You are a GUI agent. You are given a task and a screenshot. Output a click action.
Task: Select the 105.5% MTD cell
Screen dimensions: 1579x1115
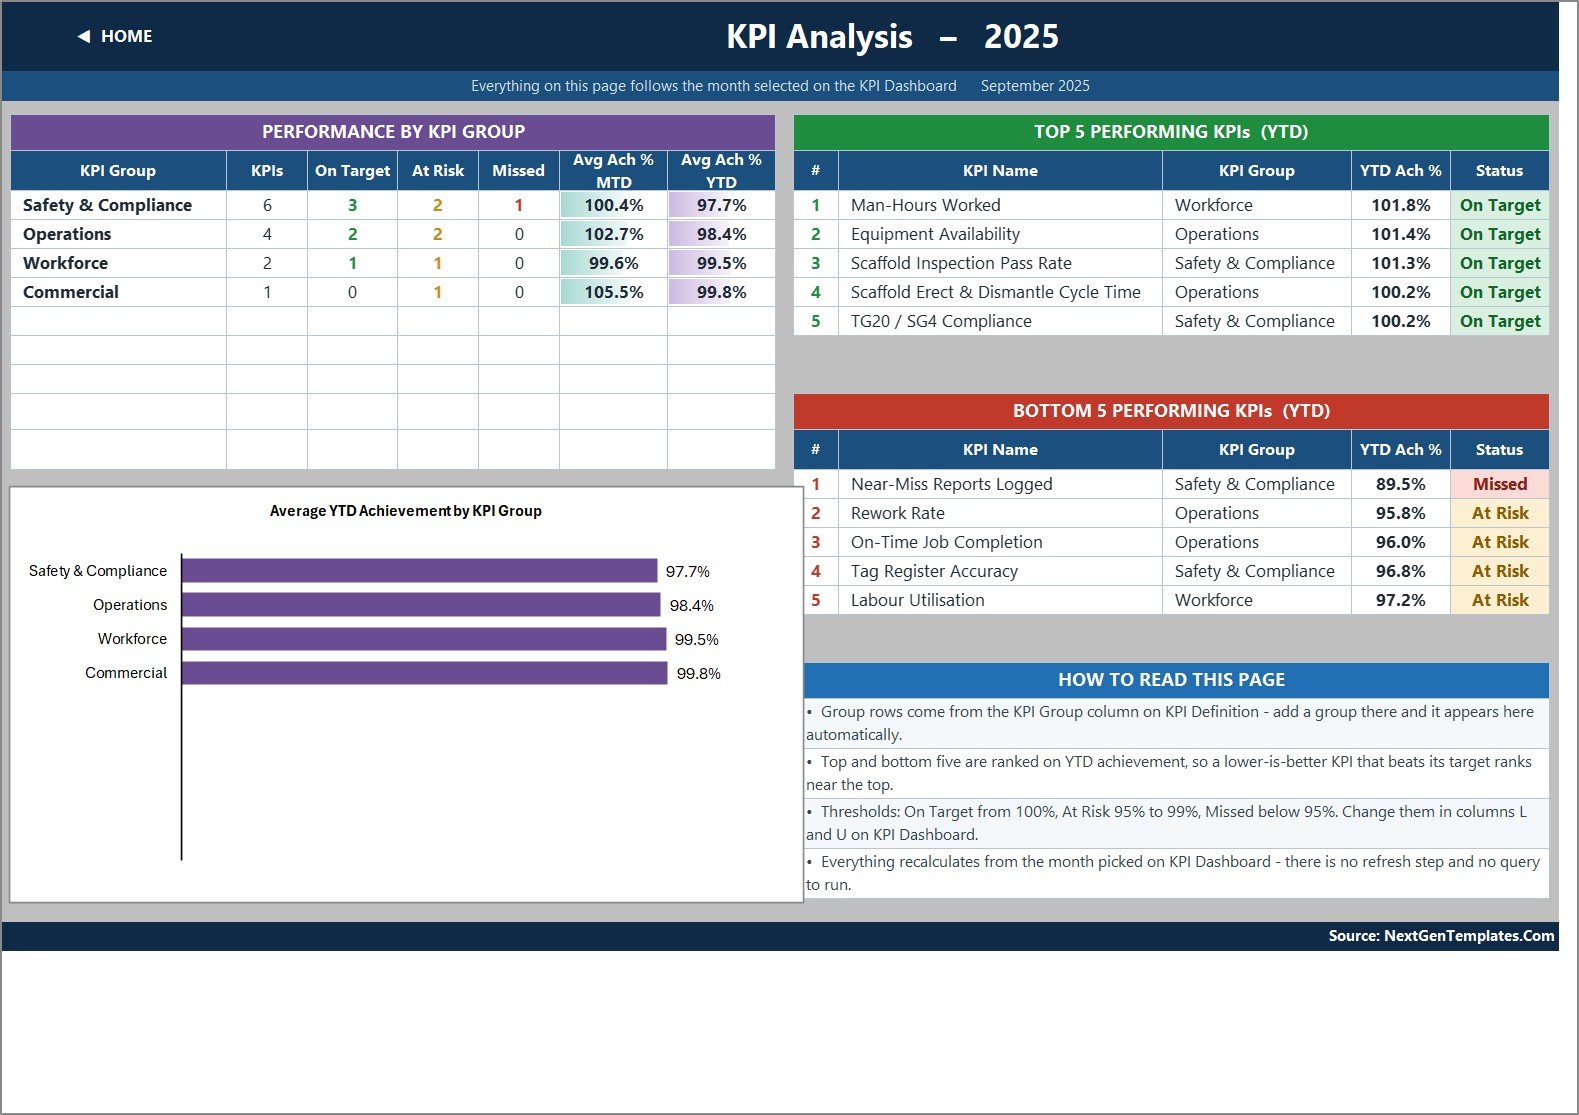point(613,292)
